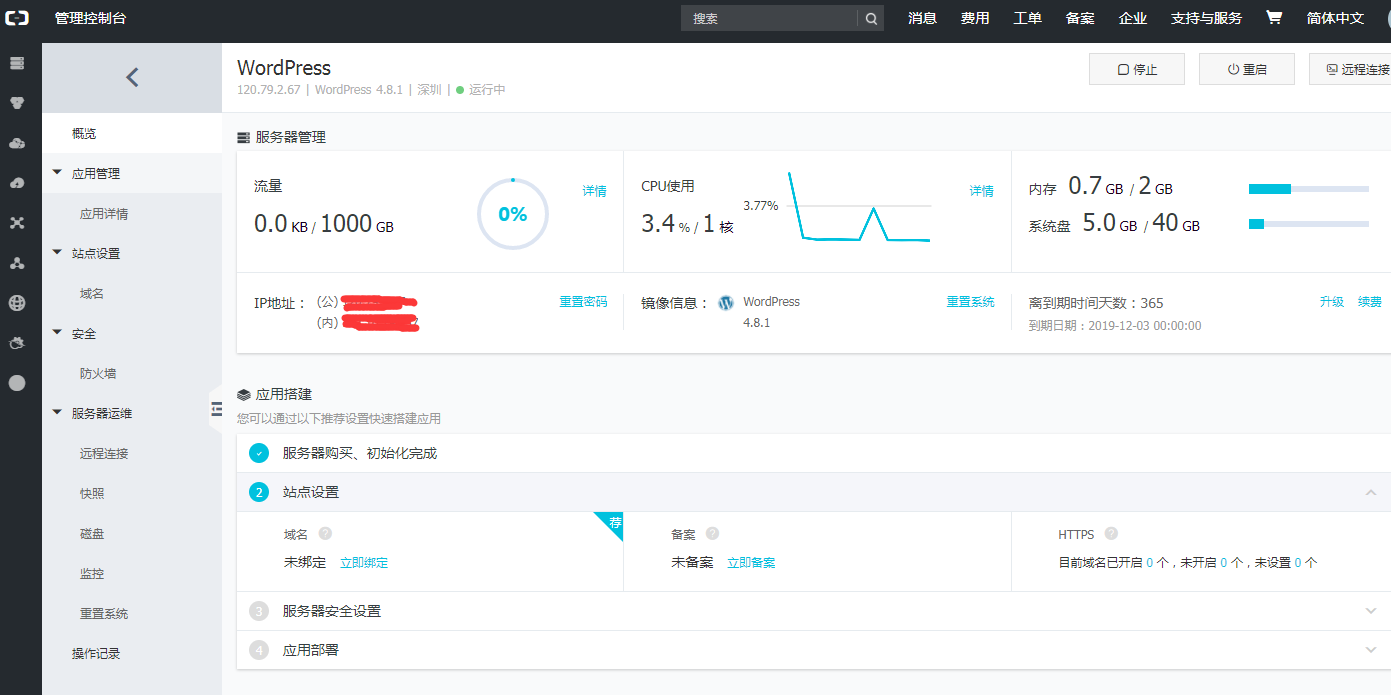Click the icon below the globe icon

click(x=17, y=343)
